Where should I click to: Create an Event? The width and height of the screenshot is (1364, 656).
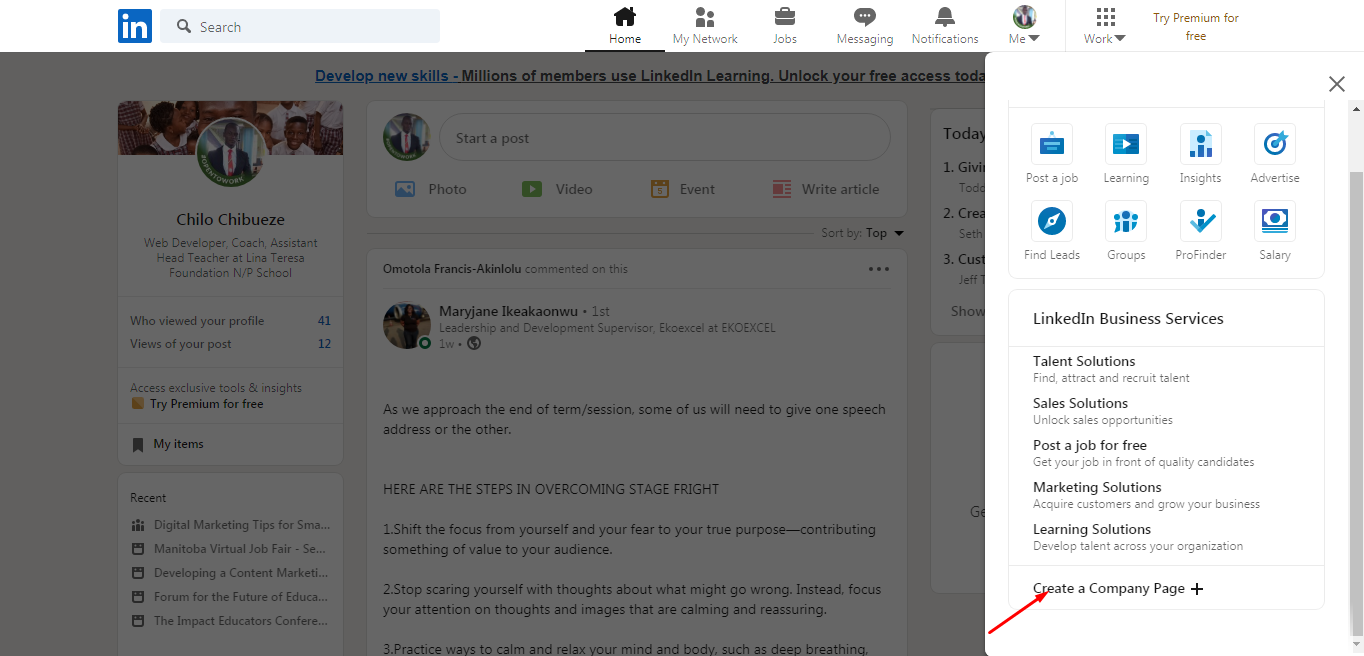683,189
